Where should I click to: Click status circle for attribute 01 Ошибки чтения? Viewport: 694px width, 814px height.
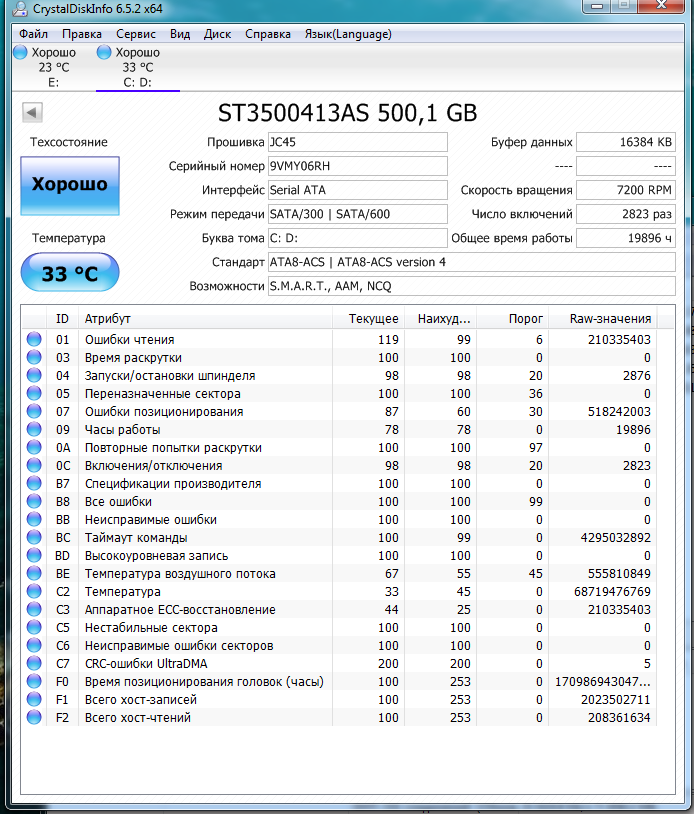coord(34,340)
